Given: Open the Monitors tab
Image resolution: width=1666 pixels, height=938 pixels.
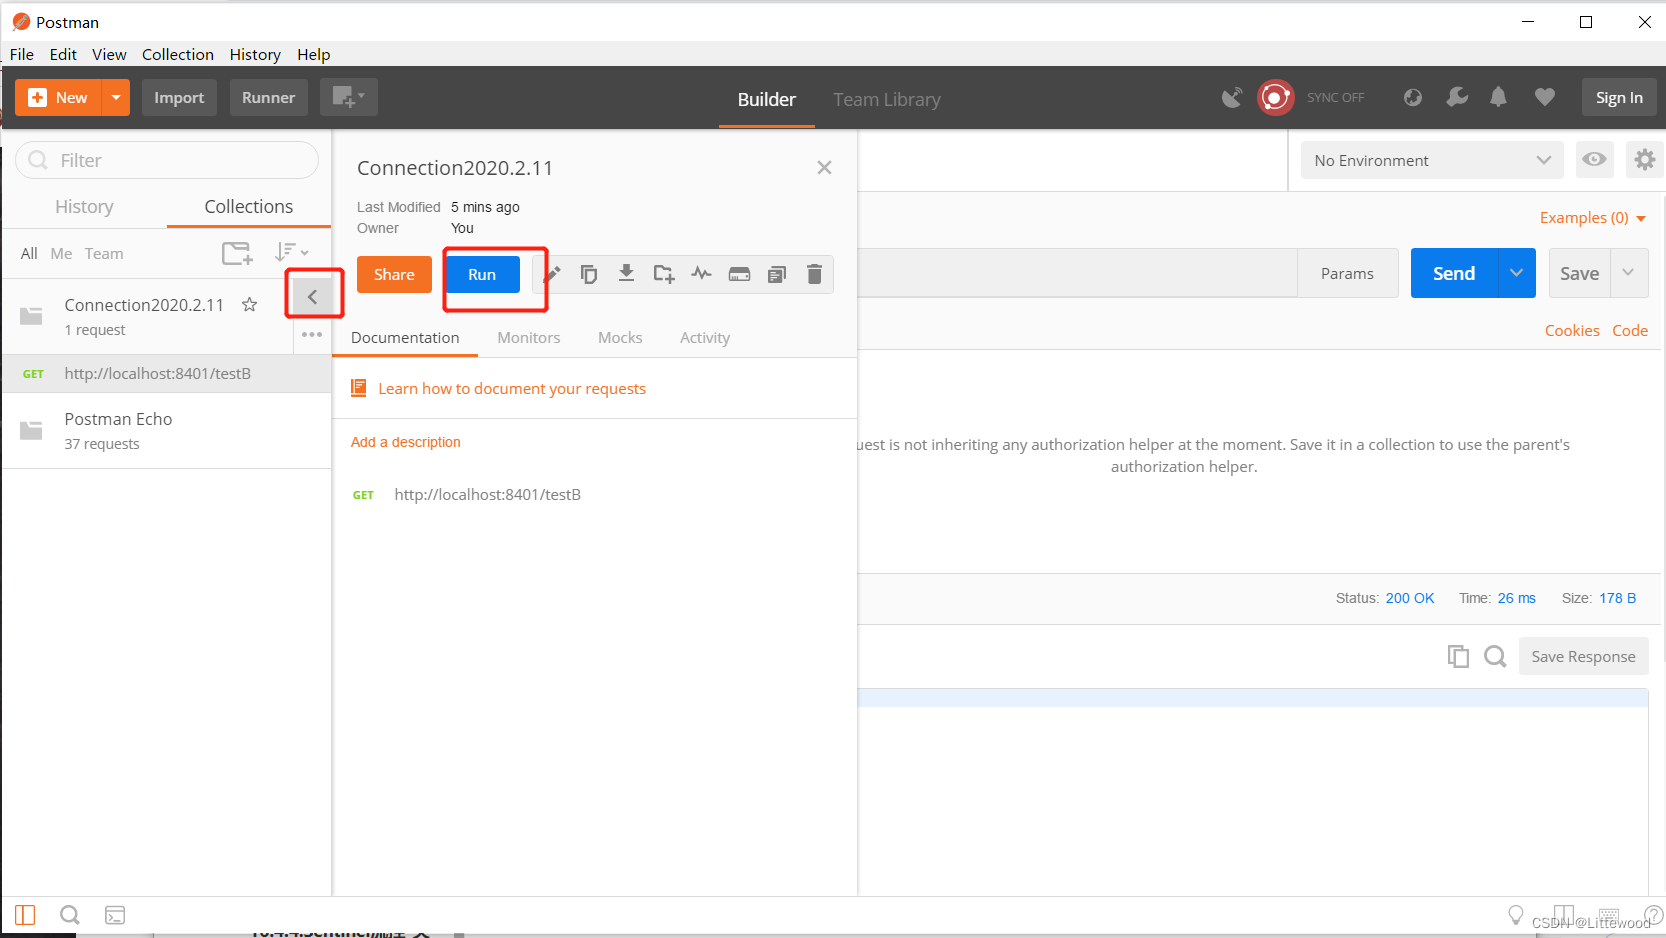Looking at the screenshot, I should [529, 338].
